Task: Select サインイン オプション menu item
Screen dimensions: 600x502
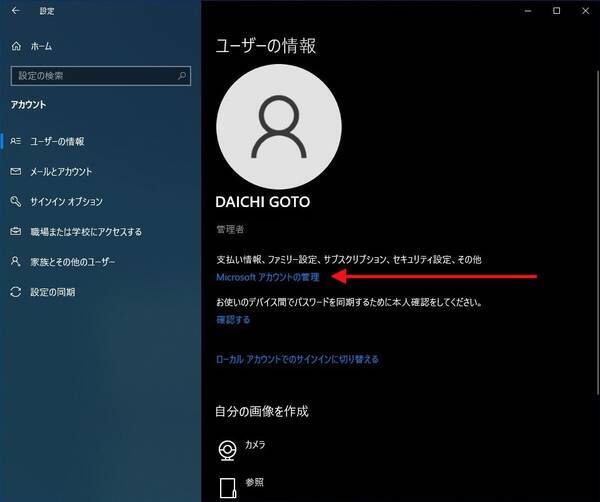Action: (x=66, y=201)
